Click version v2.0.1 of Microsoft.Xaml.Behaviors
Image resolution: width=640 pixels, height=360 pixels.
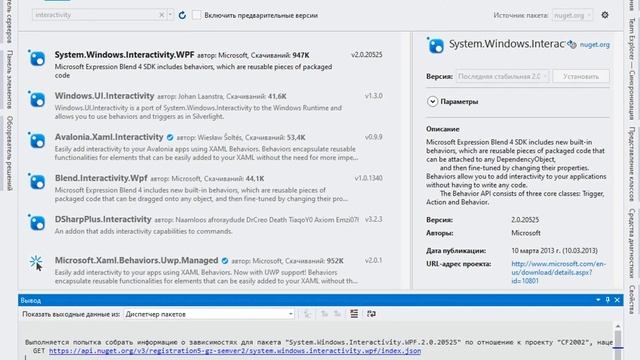point(373,260)
